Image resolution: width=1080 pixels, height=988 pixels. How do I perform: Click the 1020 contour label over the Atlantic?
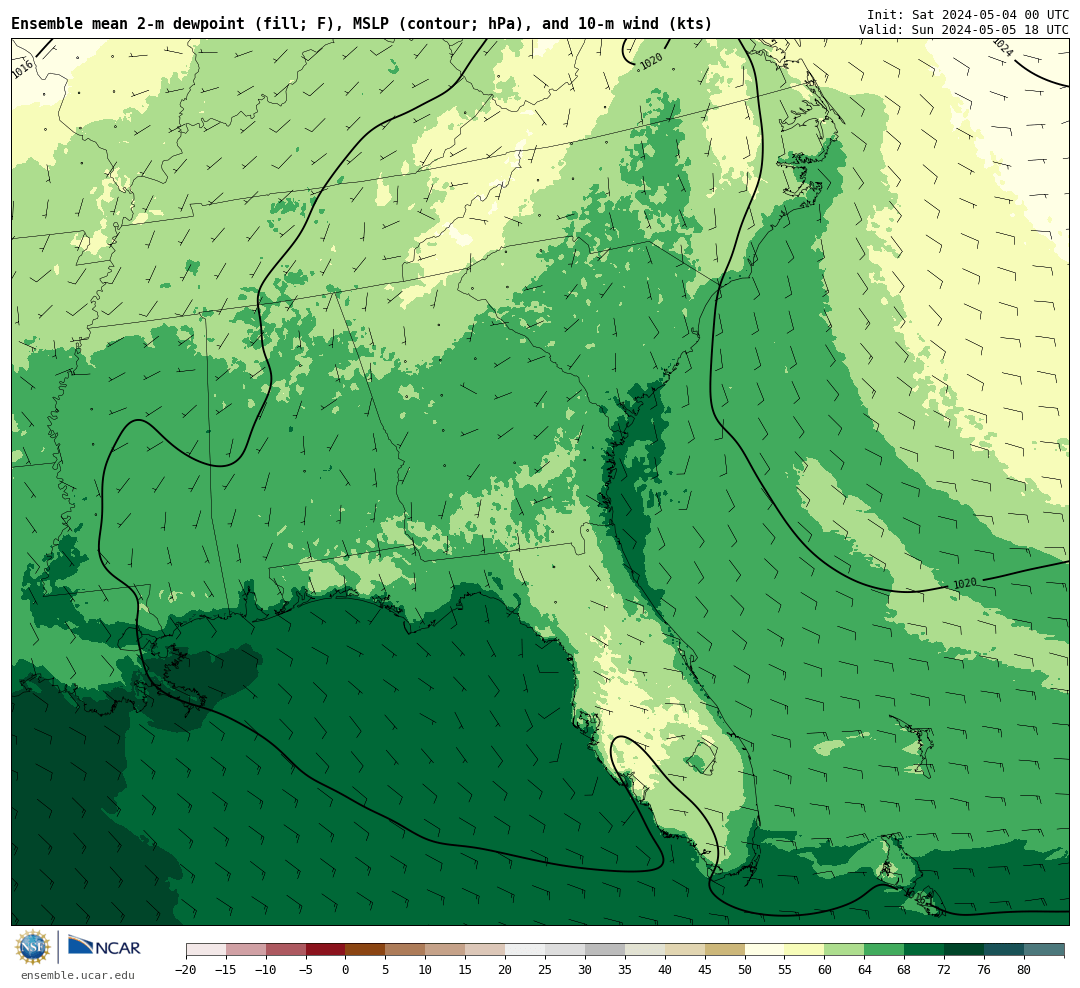pos(964,584)
